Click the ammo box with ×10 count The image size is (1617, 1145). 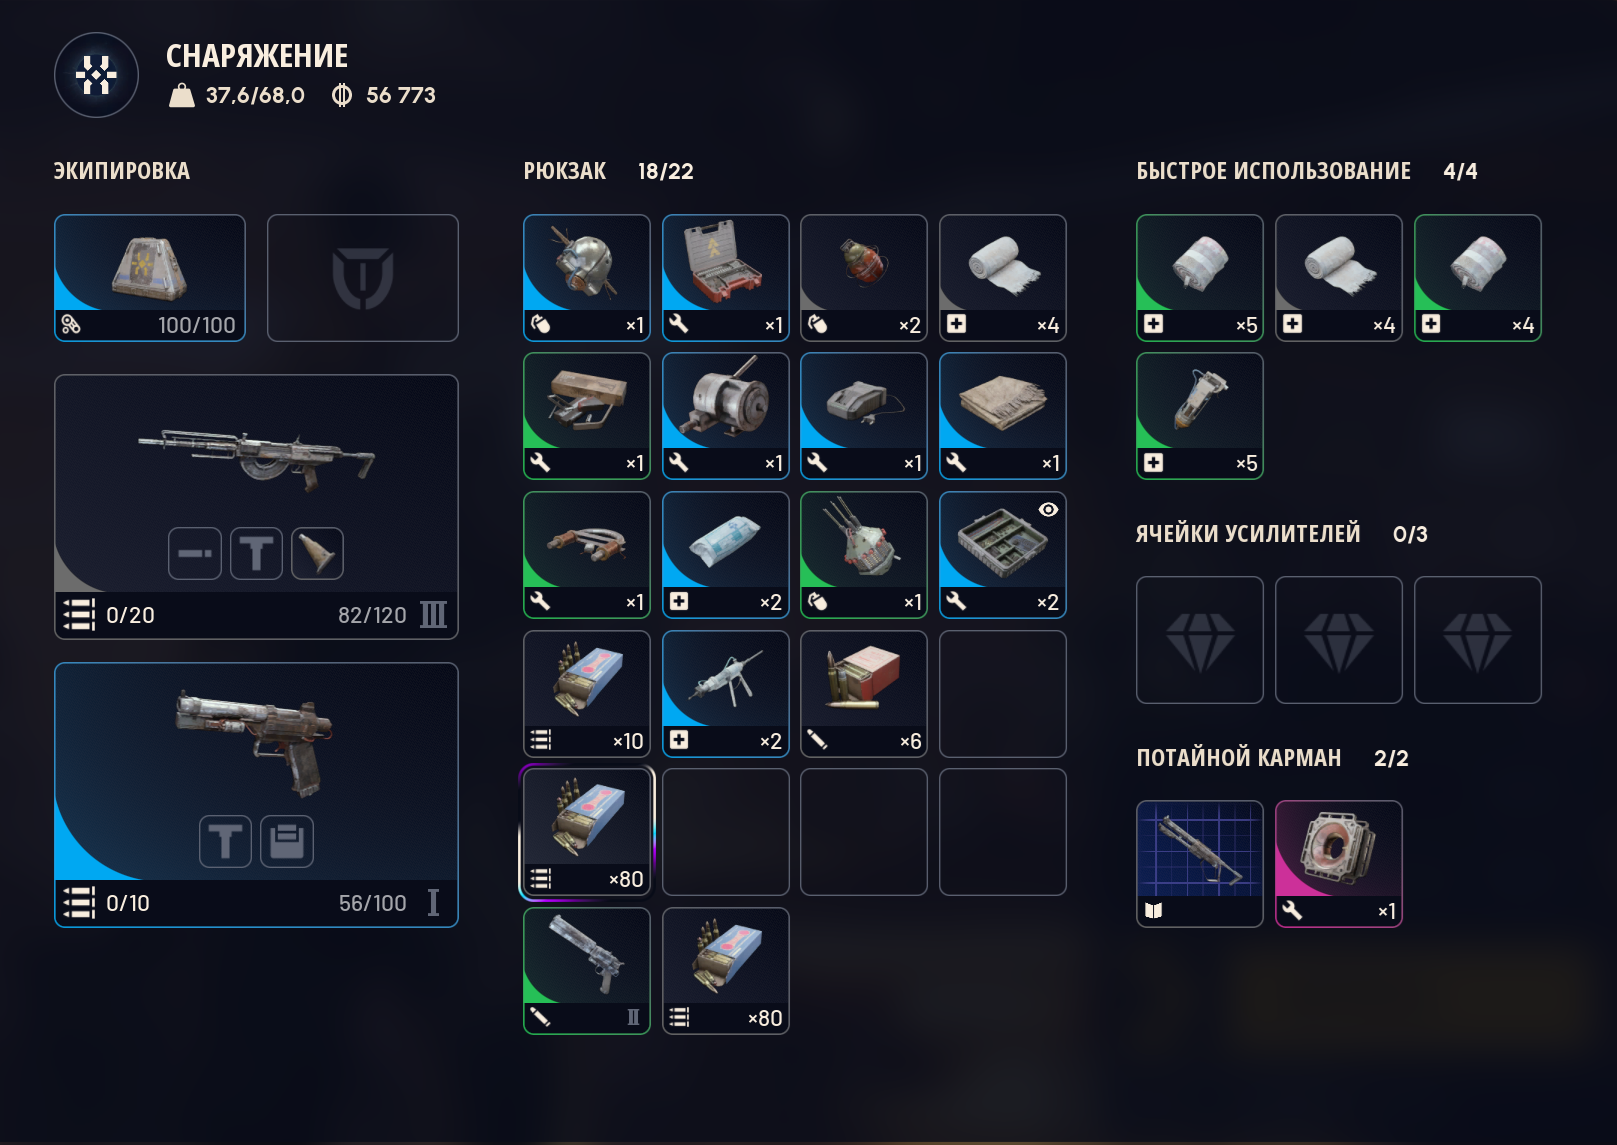pos(587,694)
